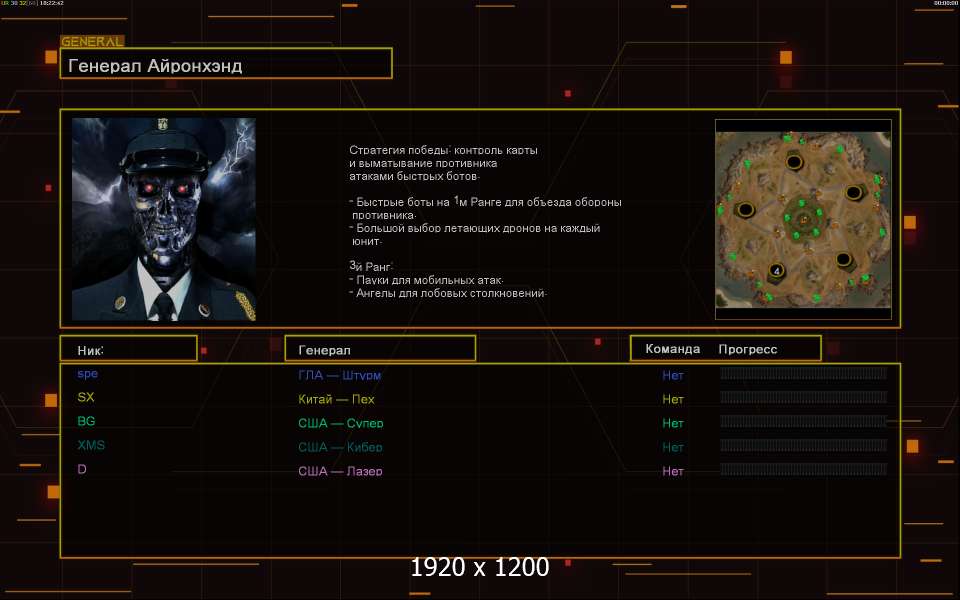Viewport: 960px width, 600px height.
Task: Click team value 'Нет' in SX row
Action: coord(672,399)
